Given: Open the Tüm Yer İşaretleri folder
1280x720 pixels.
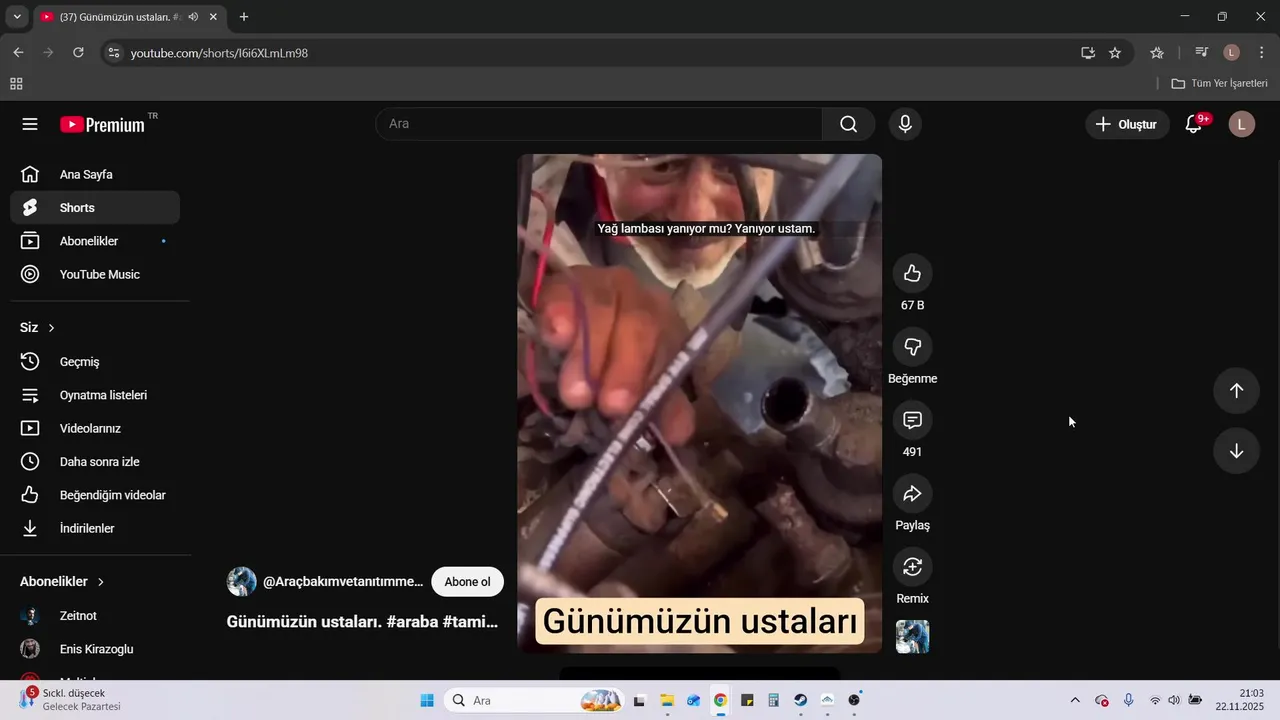Looking at the screenshot, I should [1219, 84].
